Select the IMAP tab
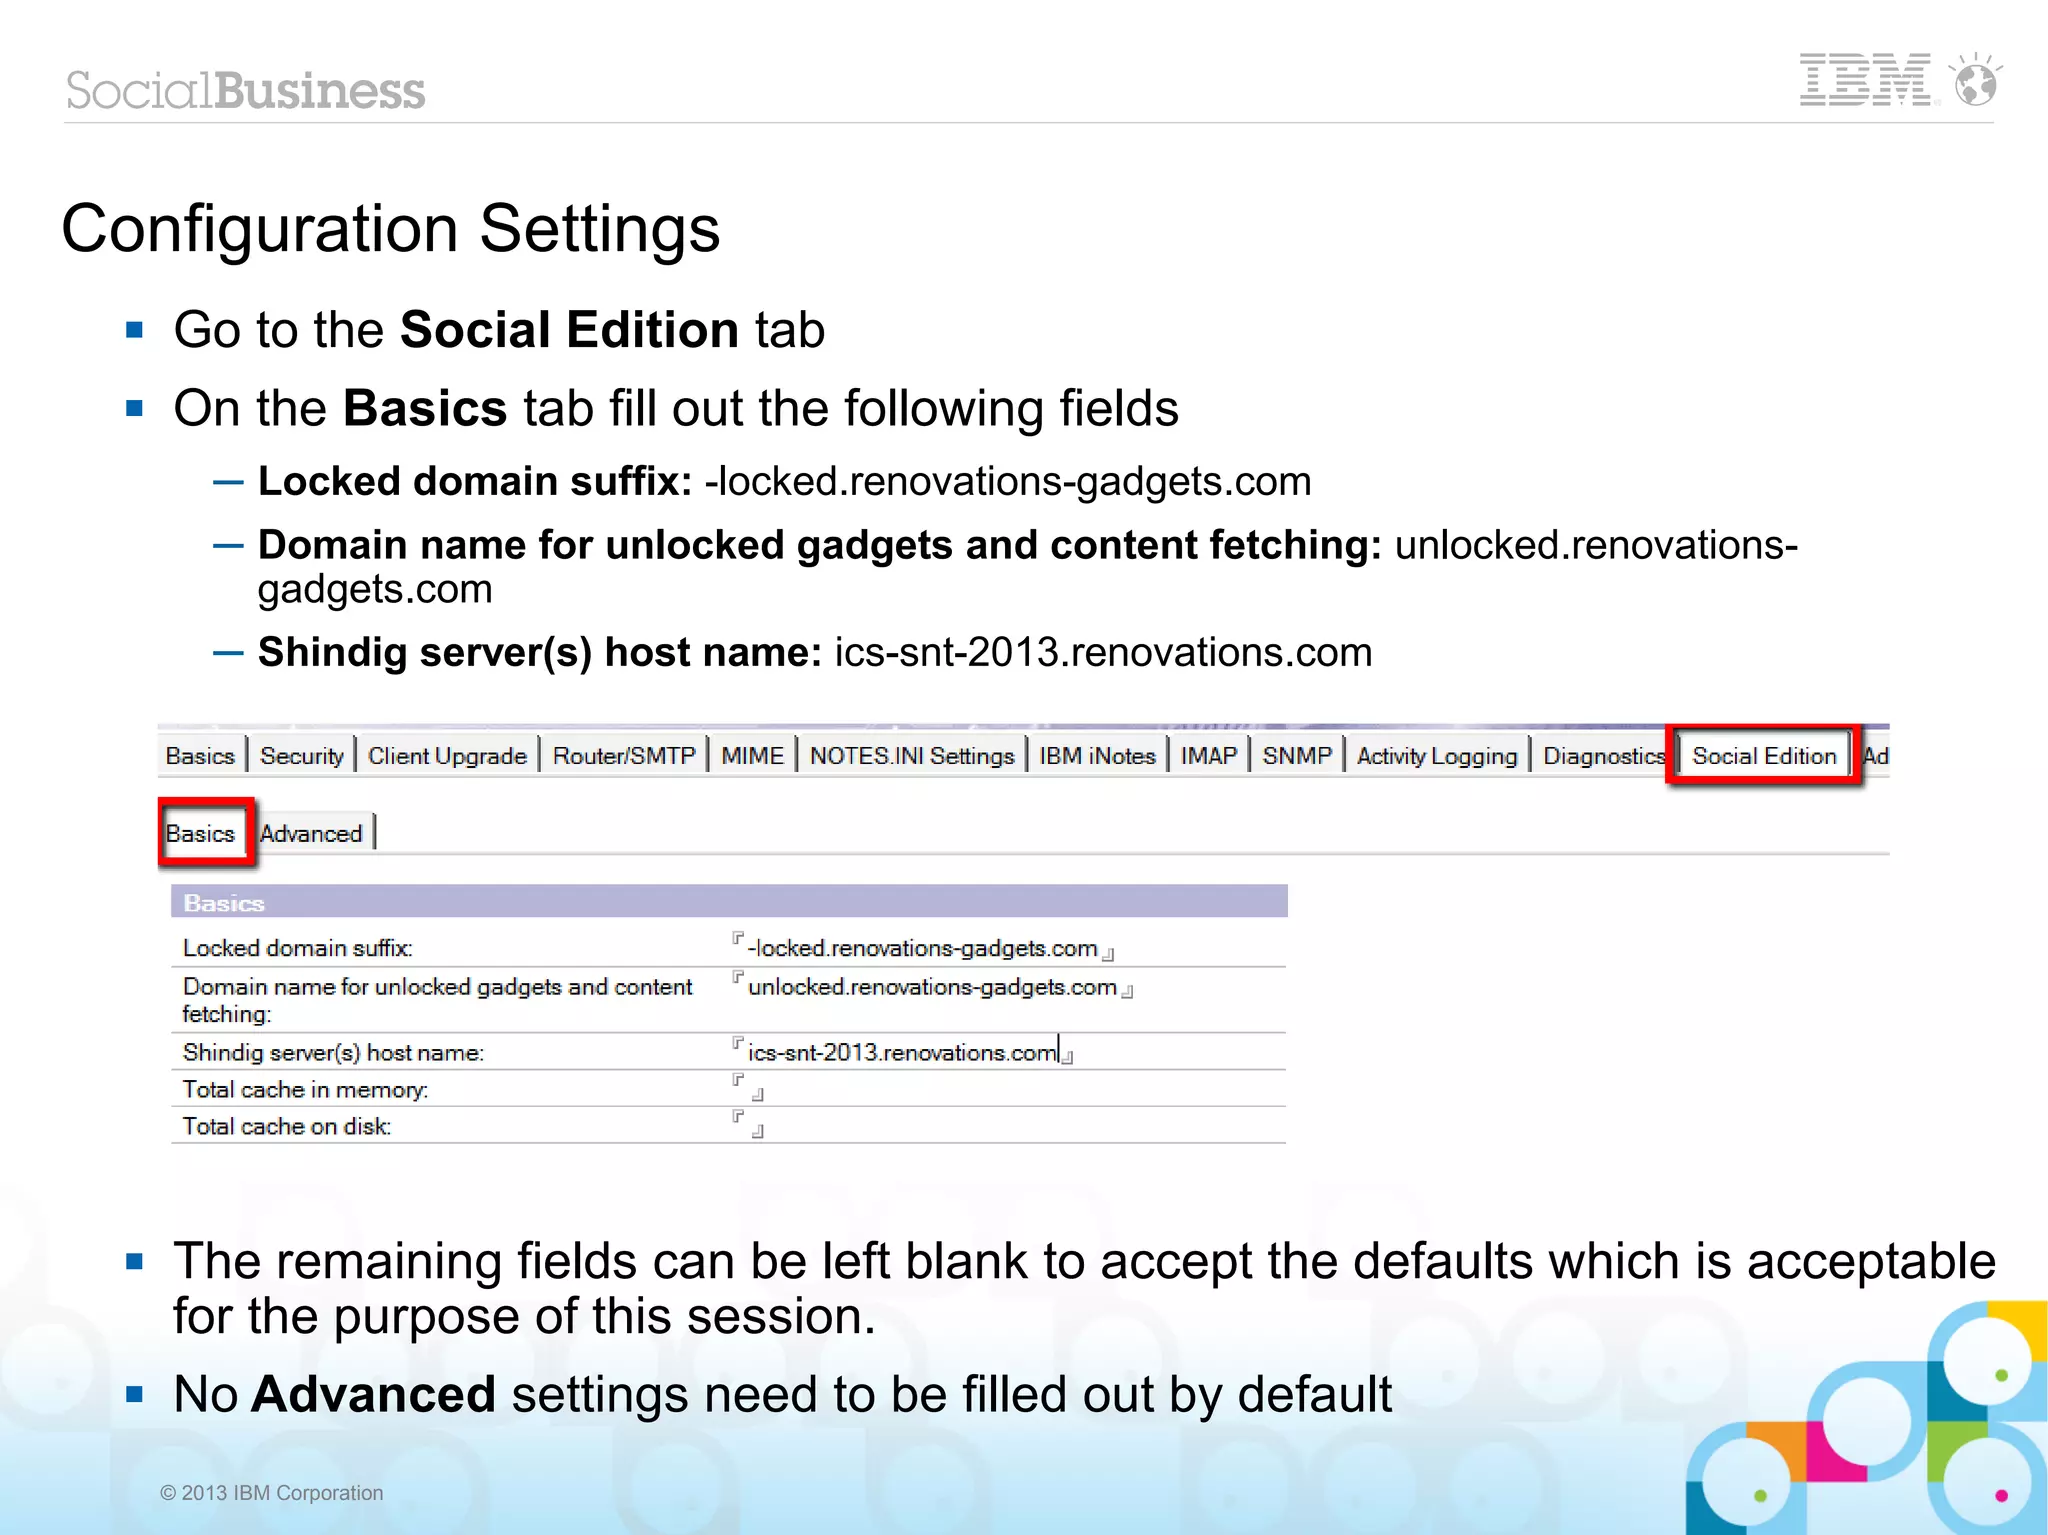 [1208, 756]
